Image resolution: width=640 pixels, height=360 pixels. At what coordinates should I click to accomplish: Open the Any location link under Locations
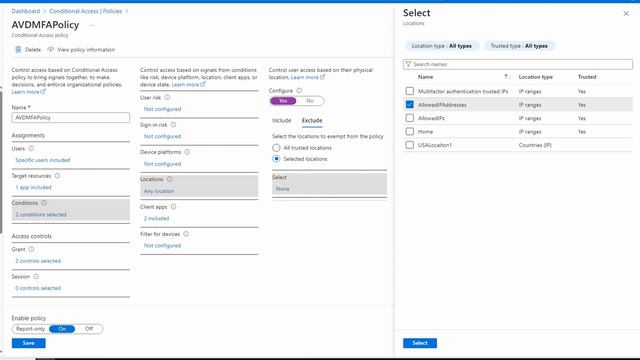pyautogui.click(x=159, y=191)
